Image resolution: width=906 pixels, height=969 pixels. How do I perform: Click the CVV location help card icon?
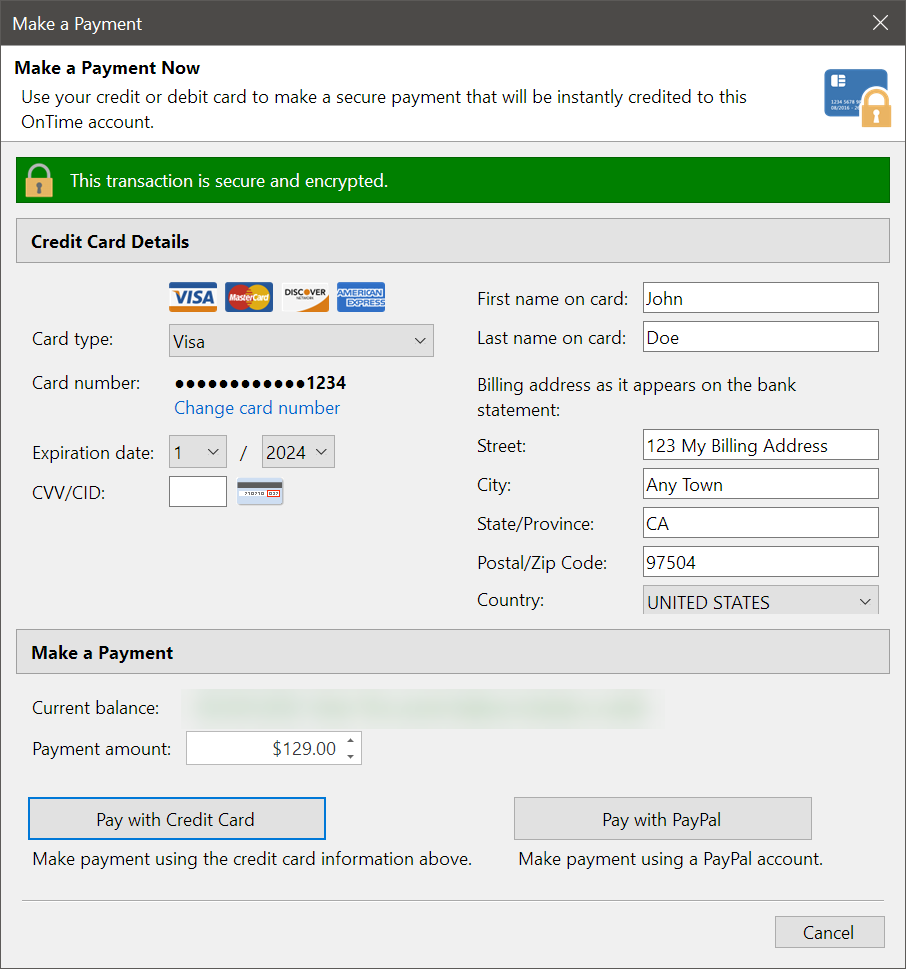click(x=260, y=492)
